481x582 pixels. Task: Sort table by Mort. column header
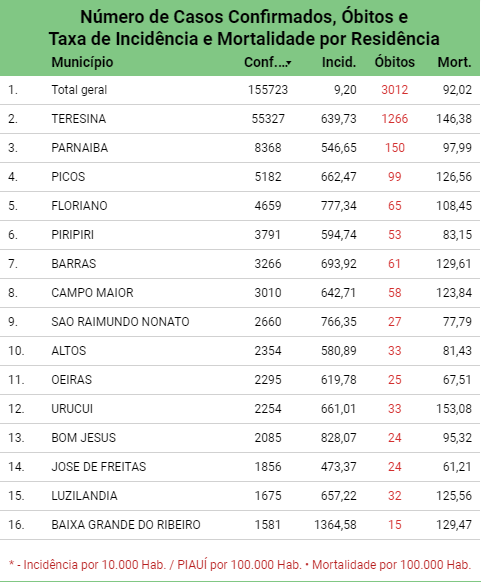coord(455,62)
